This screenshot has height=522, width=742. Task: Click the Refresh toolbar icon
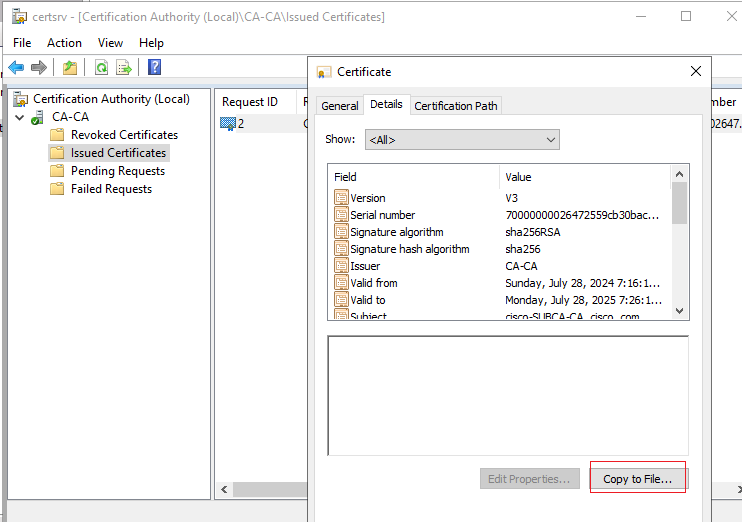pos(101,68)
